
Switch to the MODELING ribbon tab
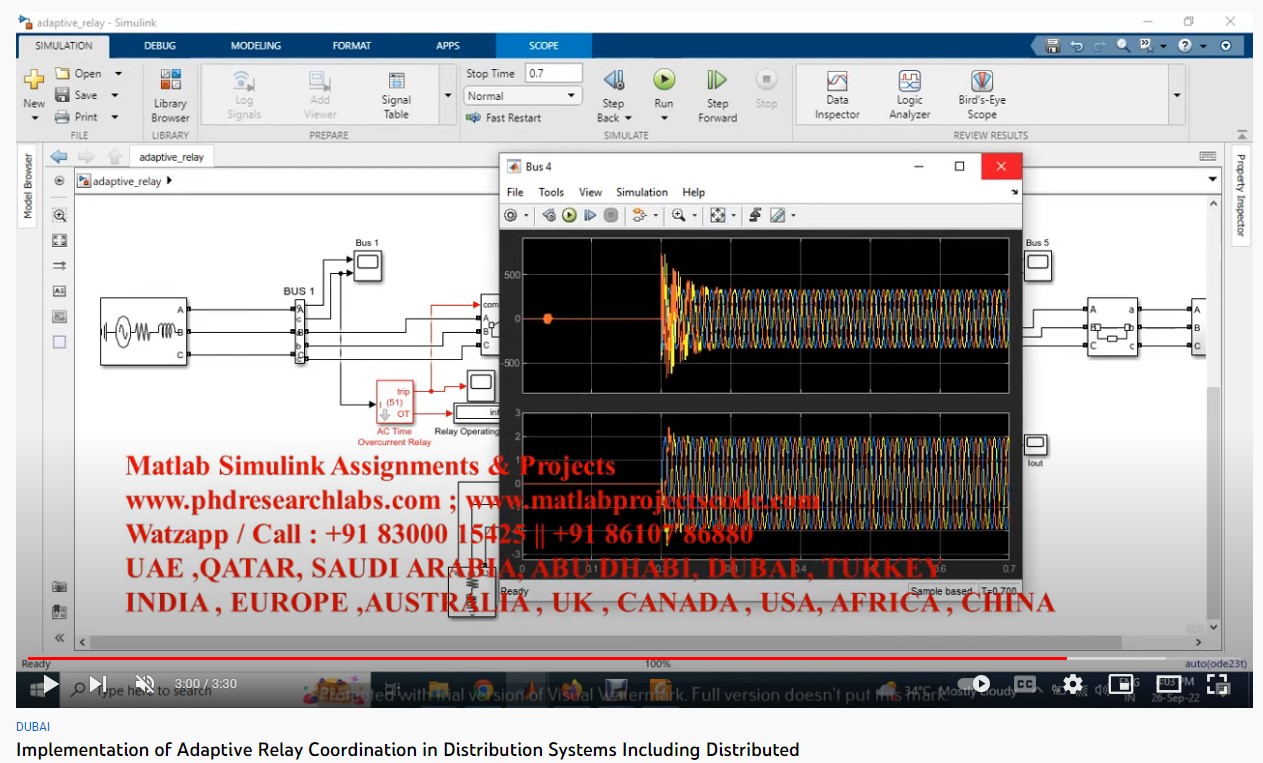256,46
